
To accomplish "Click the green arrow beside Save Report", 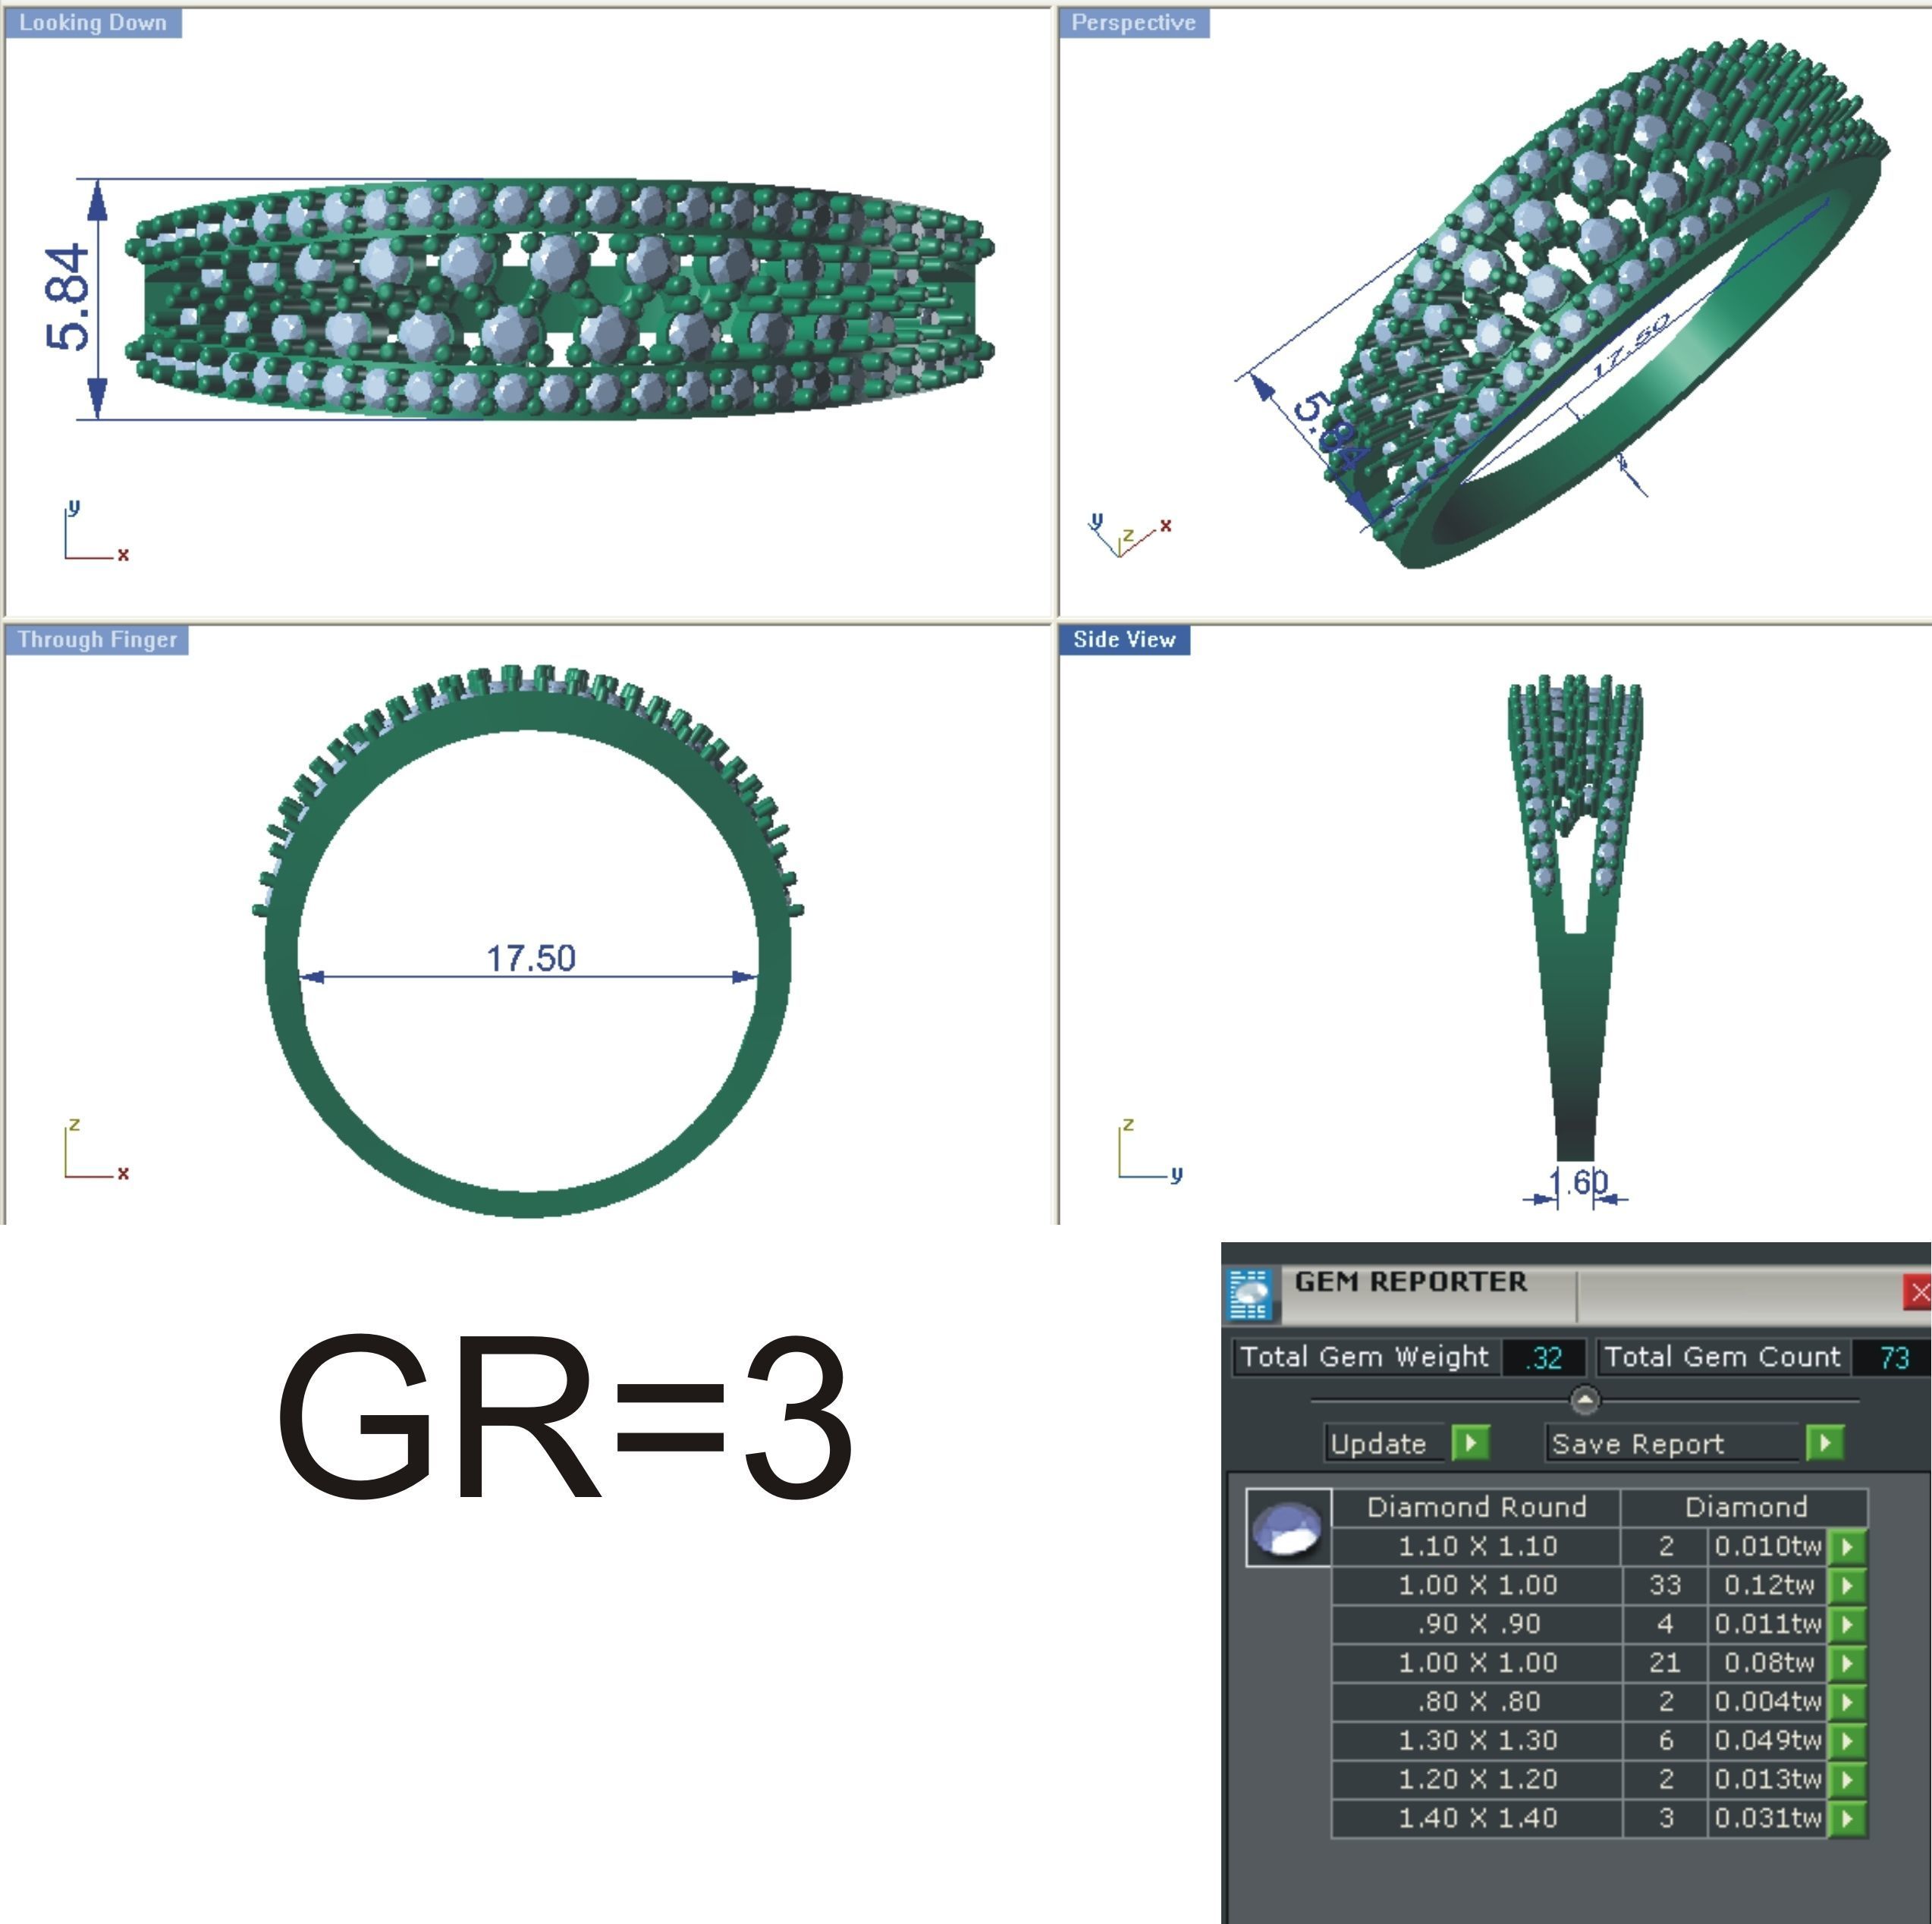I will pos(1824,1443).
